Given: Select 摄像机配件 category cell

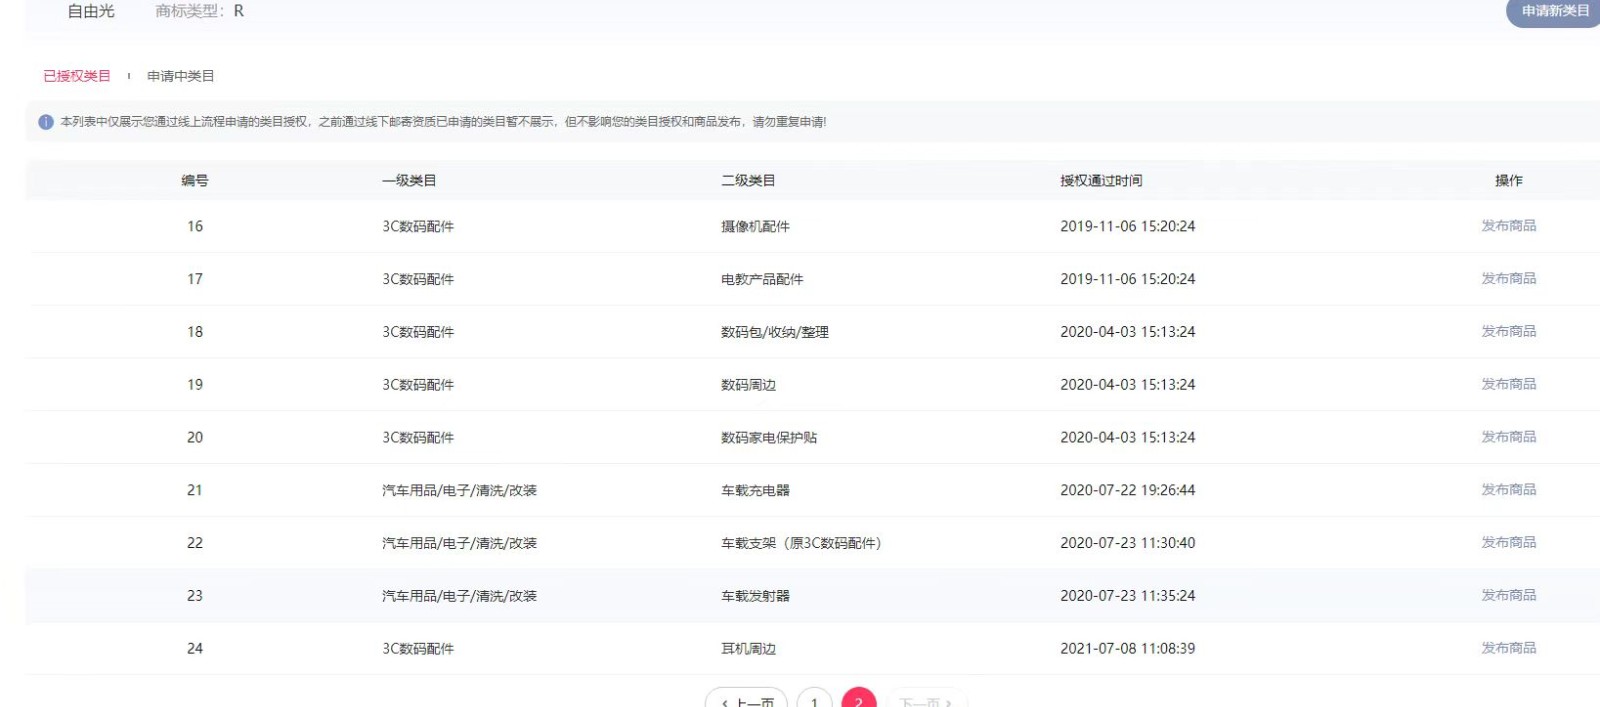Looking at the screenshot, I should [x=755, y=227].
